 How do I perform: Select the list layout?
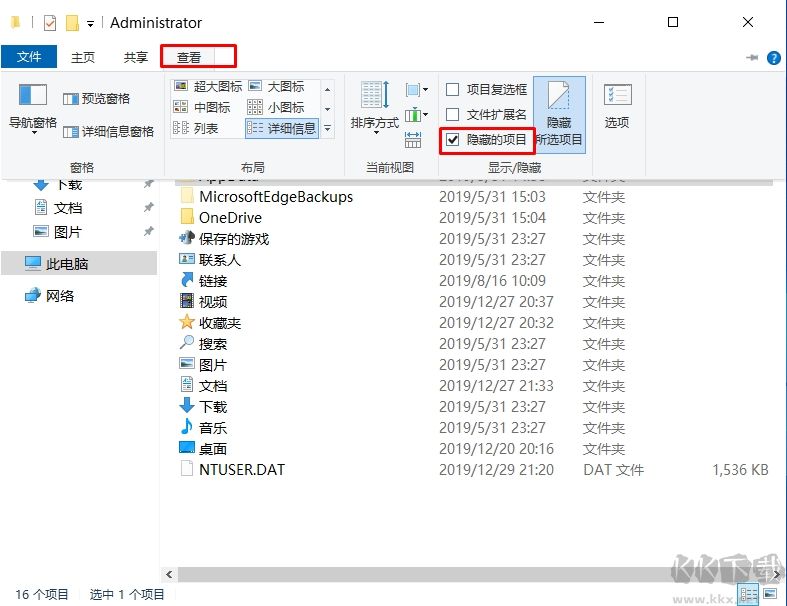click(196, 129)
